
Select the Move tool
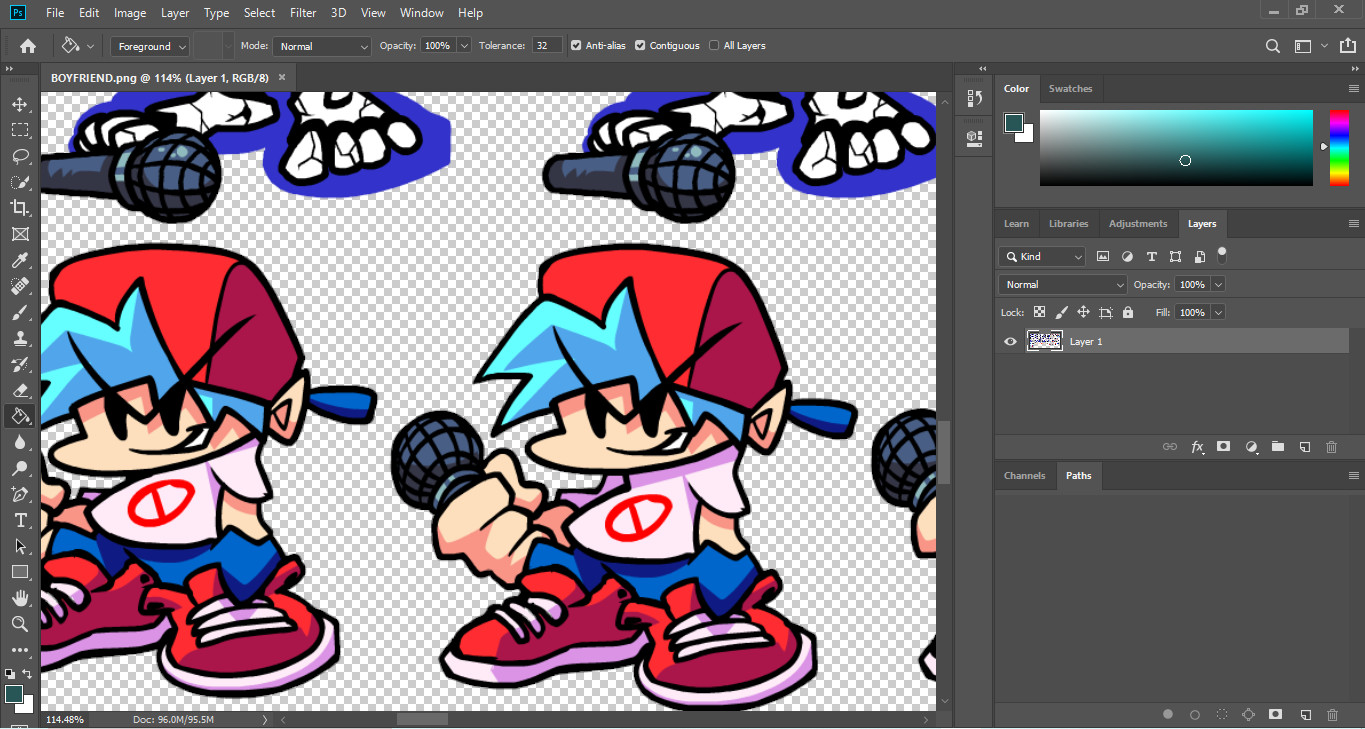click(x=20, y=103)
